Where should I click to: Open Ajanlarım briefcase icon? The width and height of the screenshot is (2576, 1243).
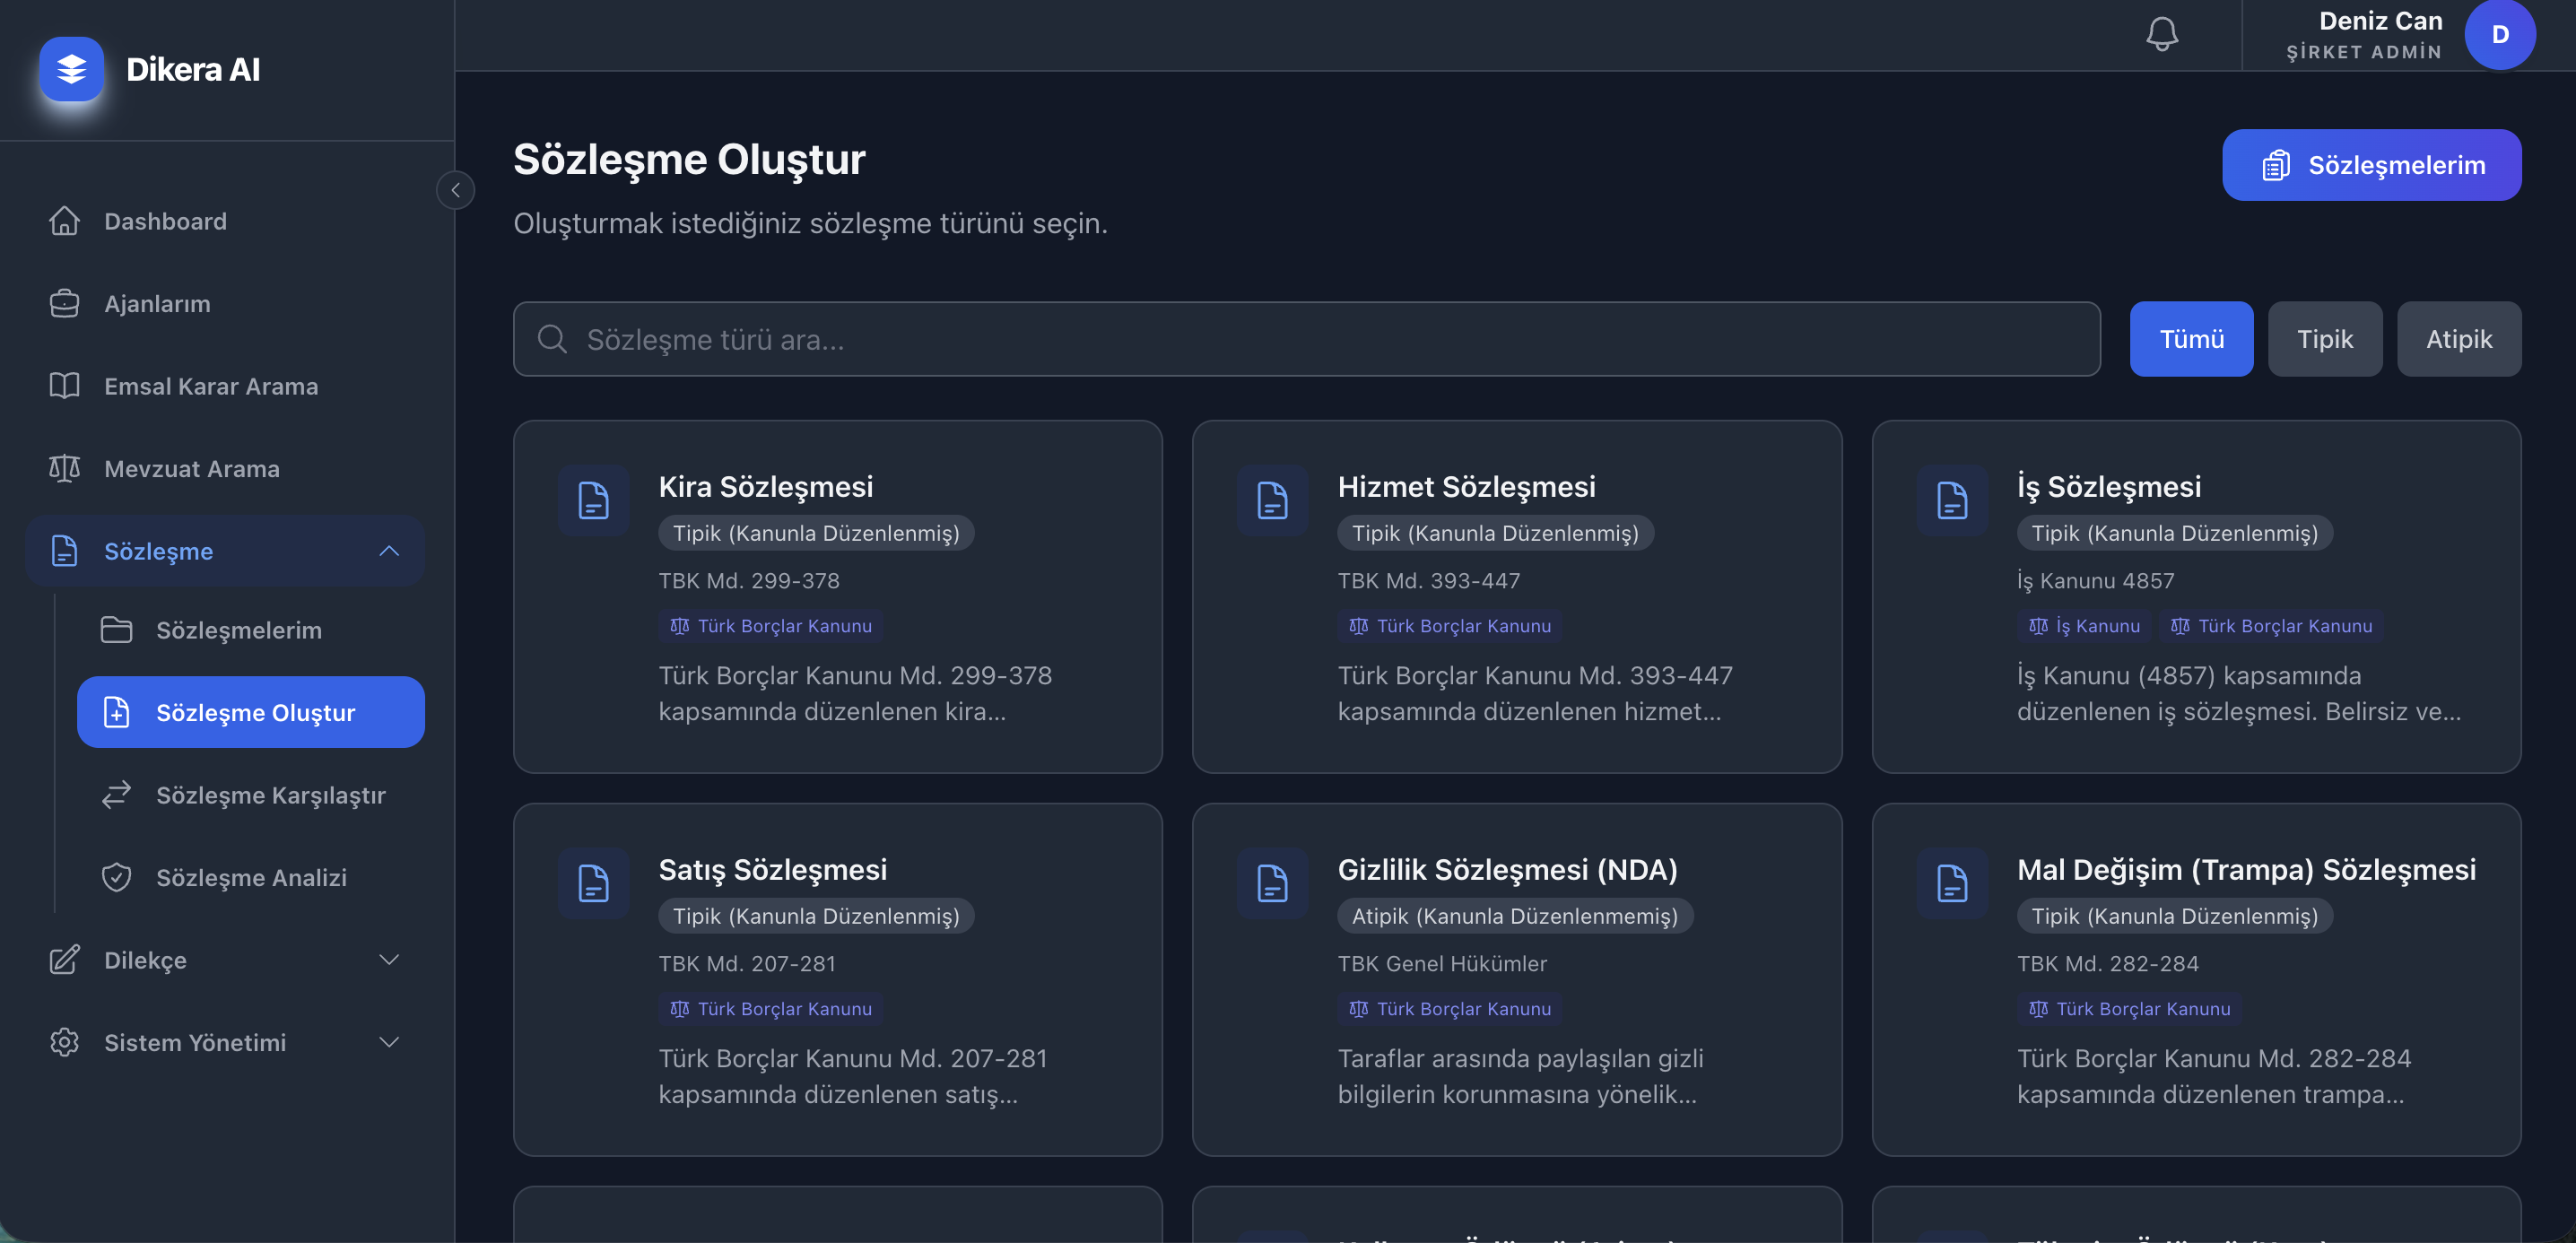(x=64, y=304)
